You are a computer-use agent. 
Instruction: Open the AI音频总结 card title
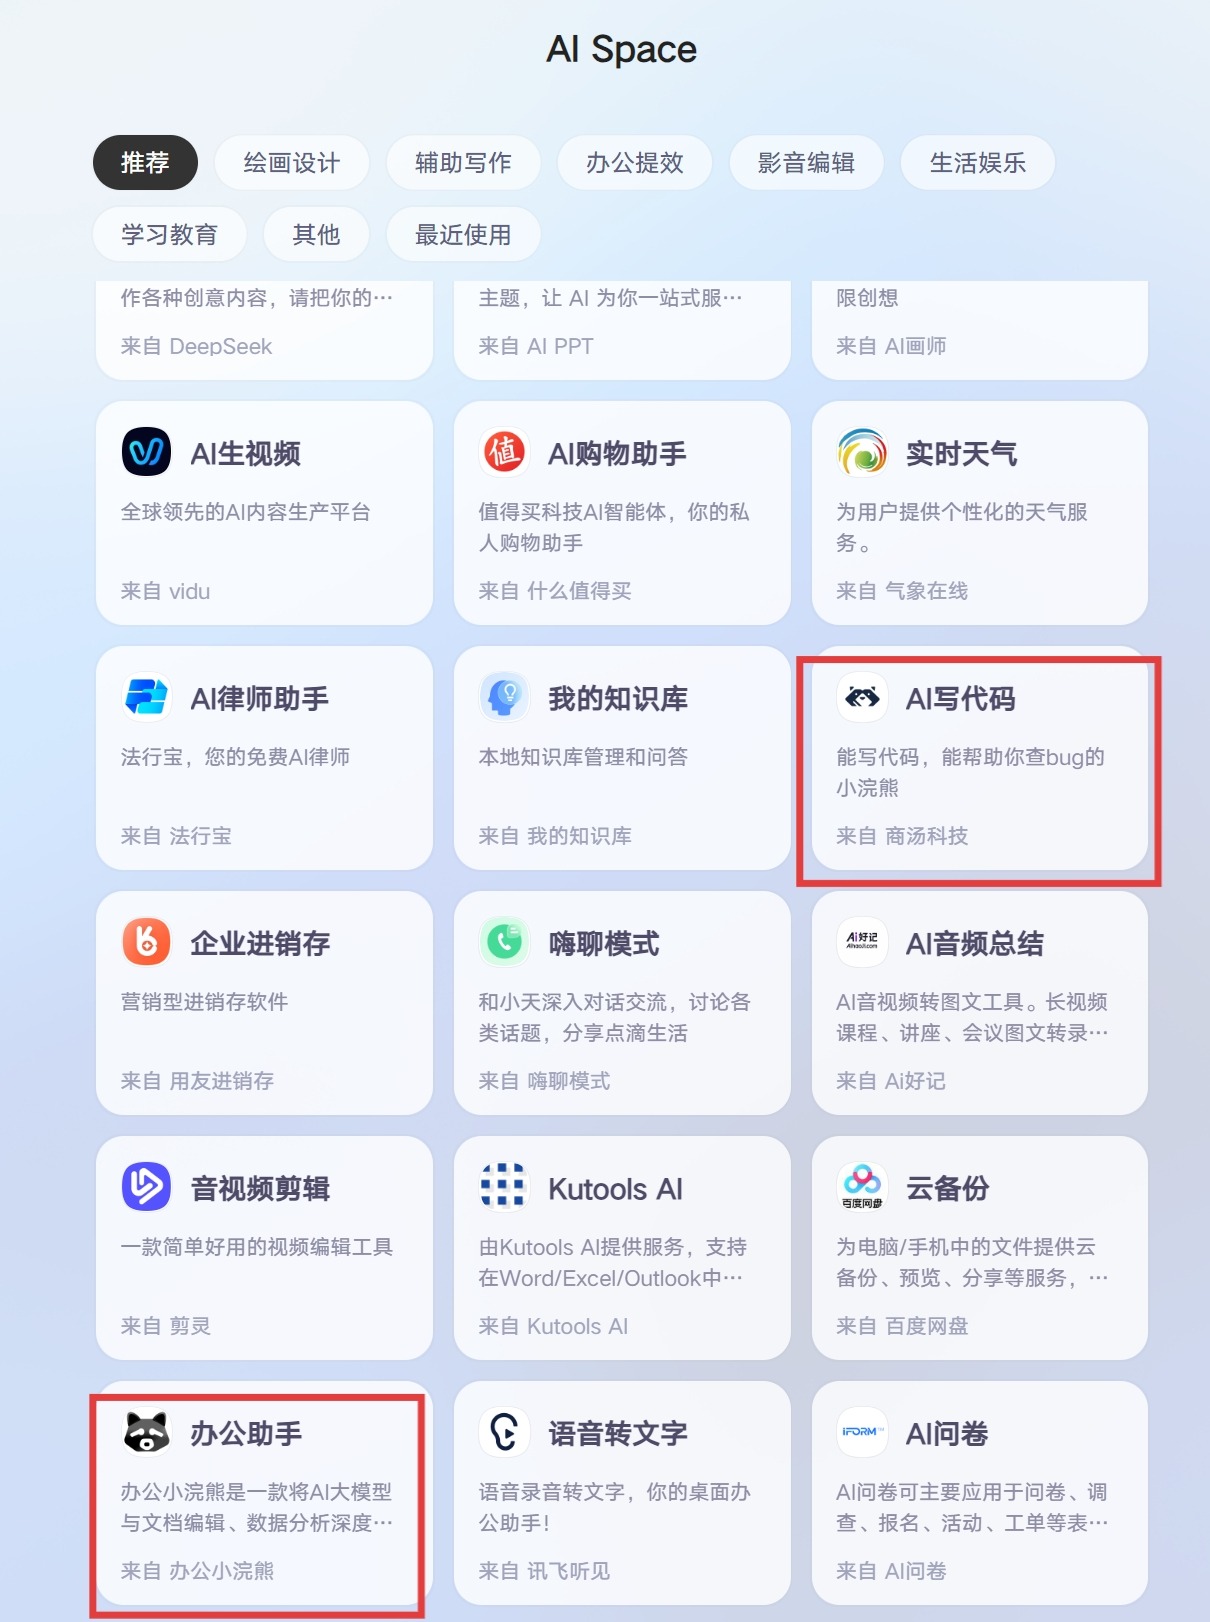pos(975,943)
